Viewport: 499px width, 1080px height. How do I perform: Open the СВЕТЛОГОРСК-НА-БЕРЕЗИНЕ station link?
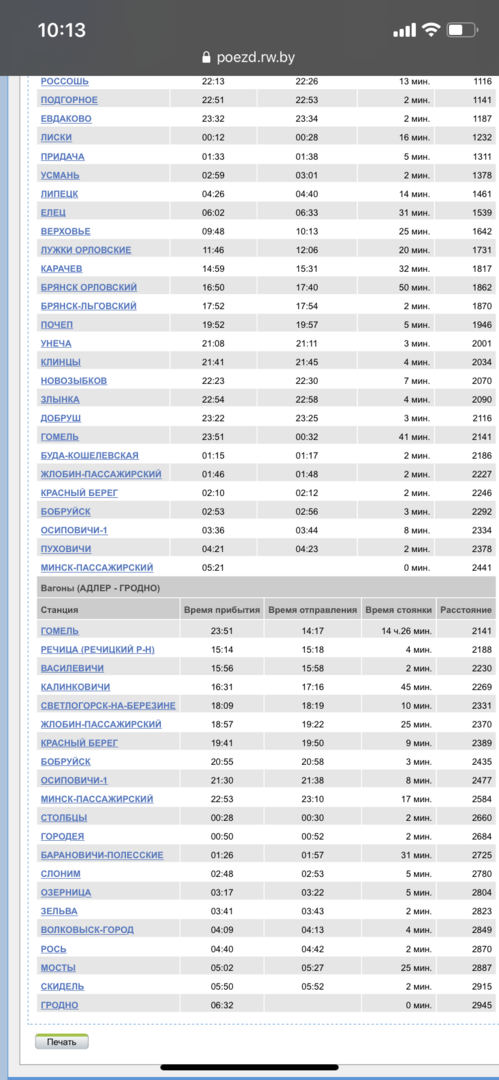pyautogui.click(x=108, y=705)
